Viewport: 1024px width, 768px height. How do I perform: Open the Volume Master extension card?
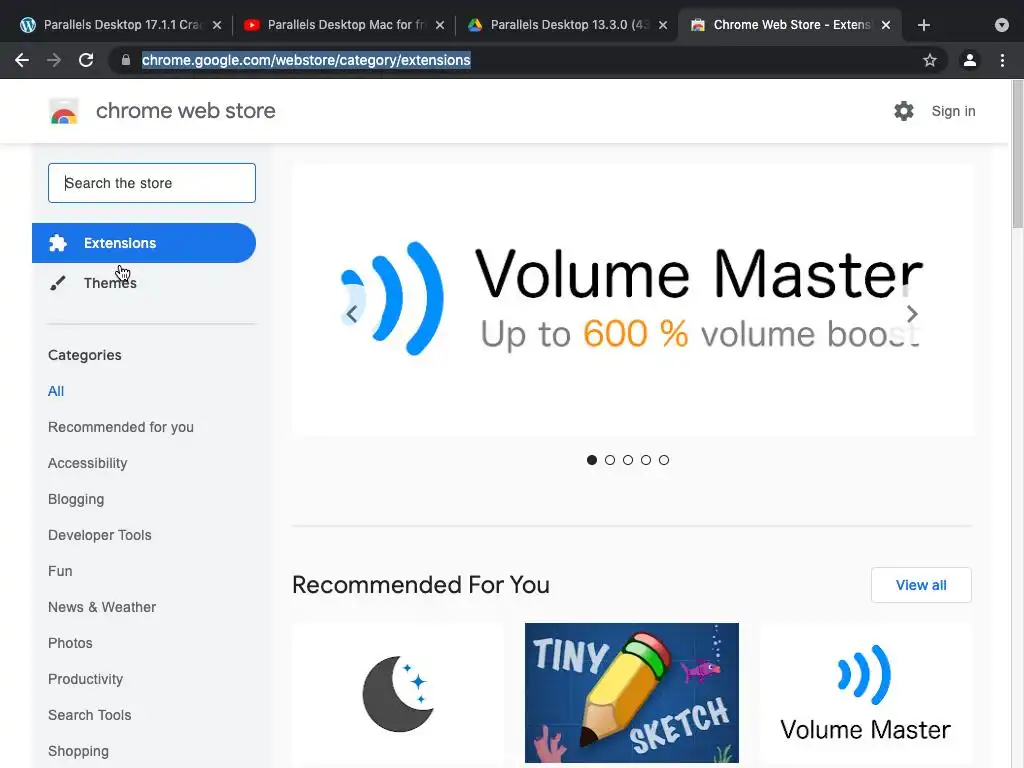[x=865, y=694]
